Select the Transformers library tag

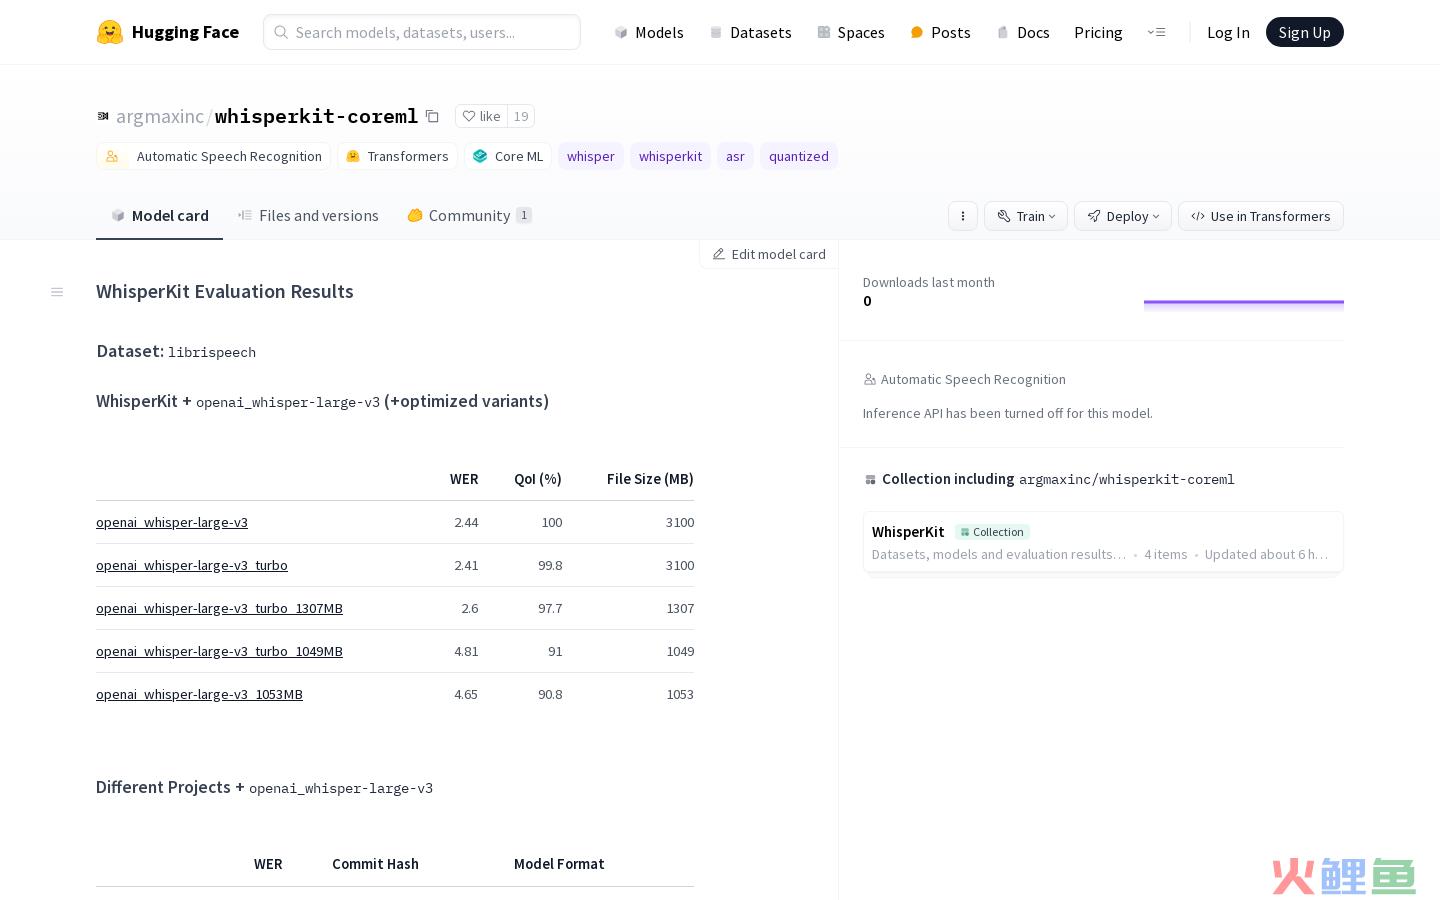pyautogui.click(x=397, y=156)
